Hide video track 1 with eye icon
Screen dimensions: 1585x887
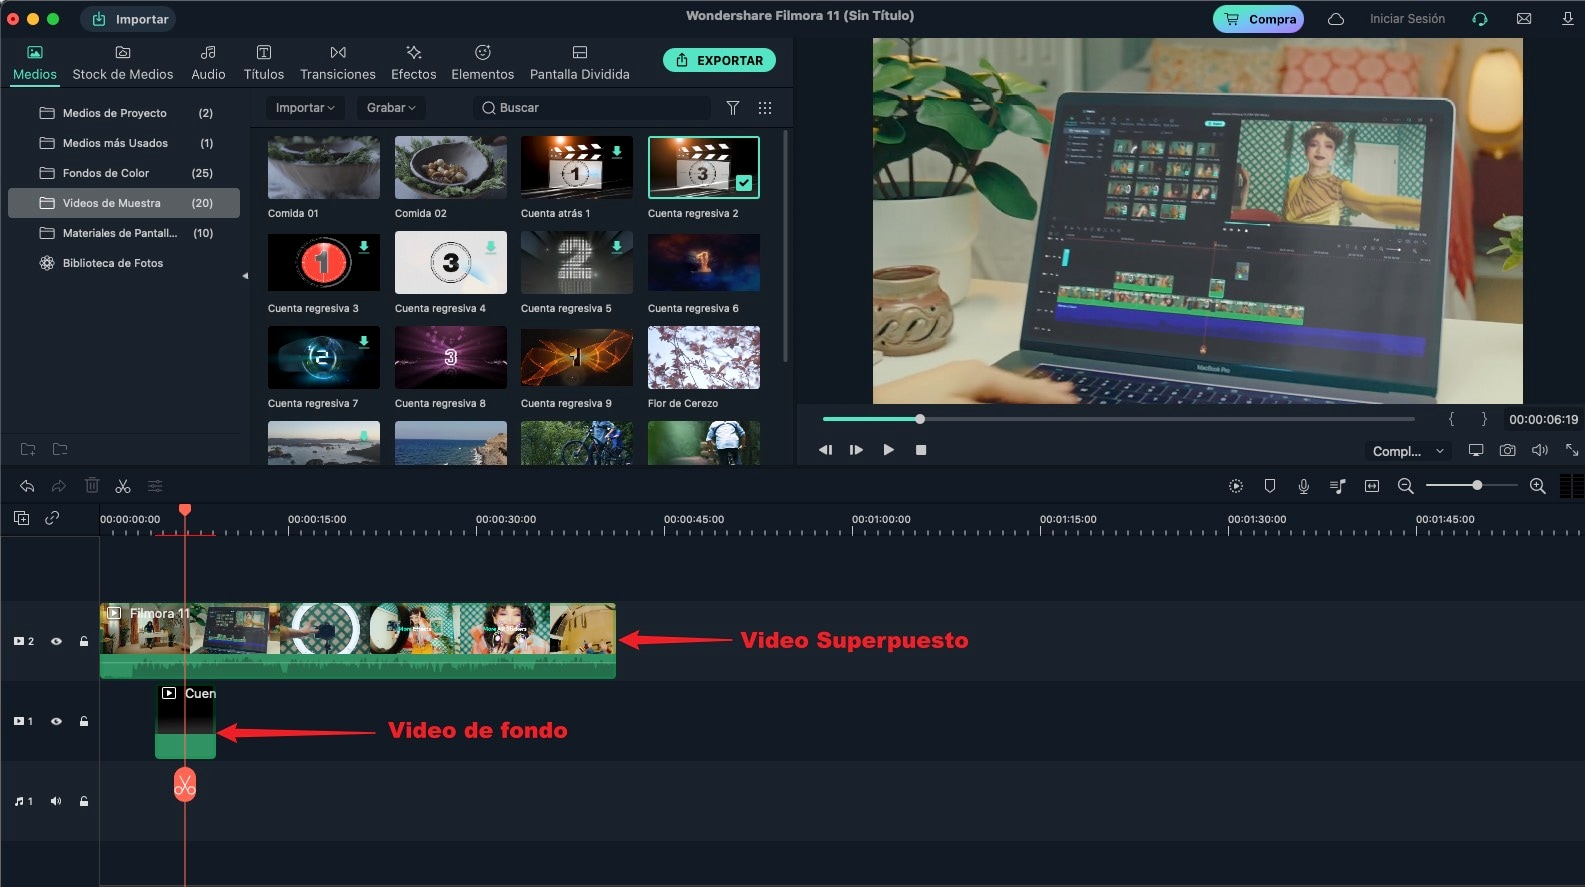point(56,721)
